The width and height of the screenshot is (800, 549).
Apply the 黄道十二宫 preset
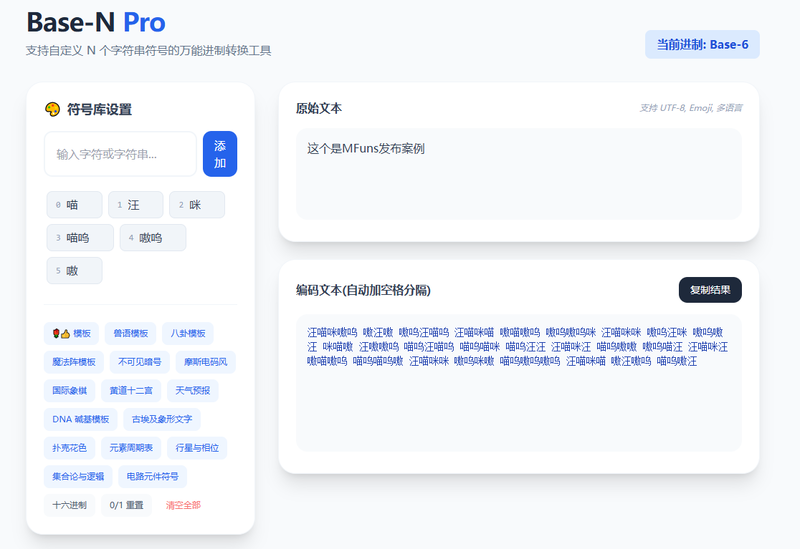(x=131, y=391)
